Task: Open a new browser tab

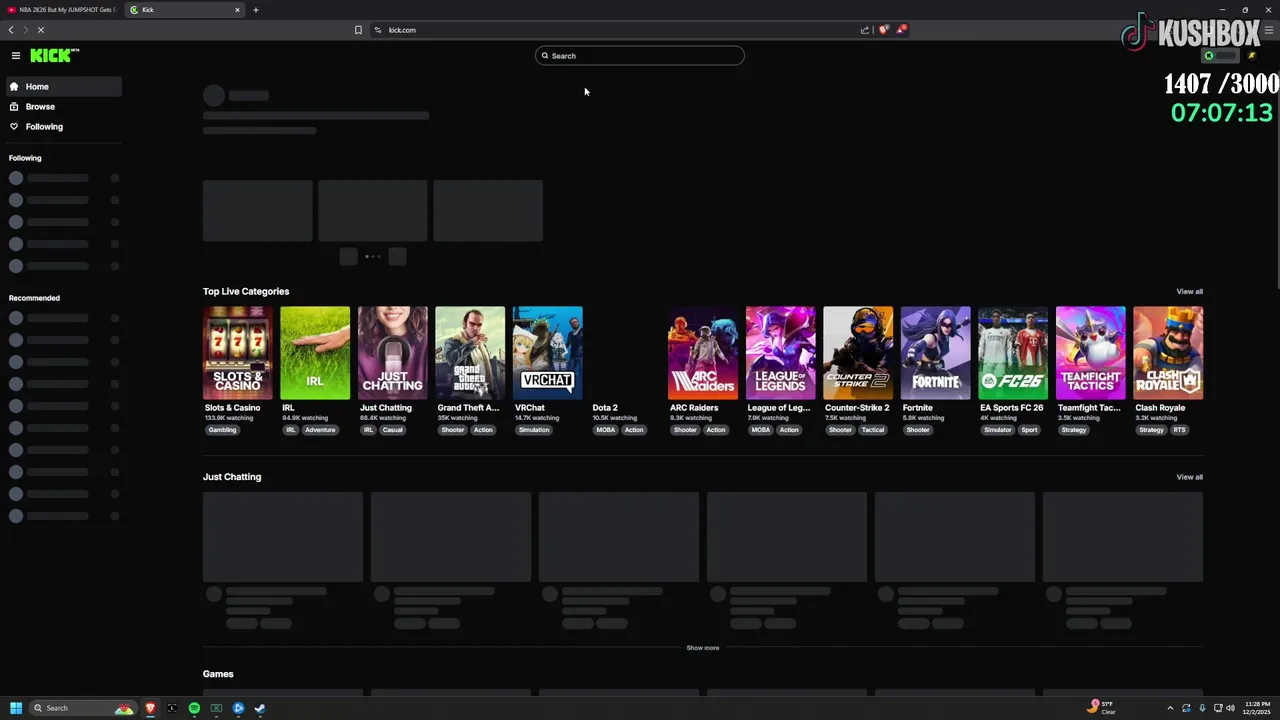Action: point(255,10)
